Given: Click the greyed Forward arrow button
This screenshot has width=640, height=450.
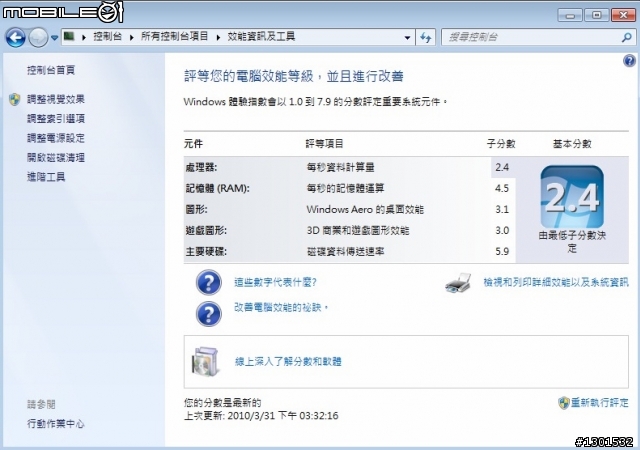Looking at the screenshot, I should click(38, 38).
